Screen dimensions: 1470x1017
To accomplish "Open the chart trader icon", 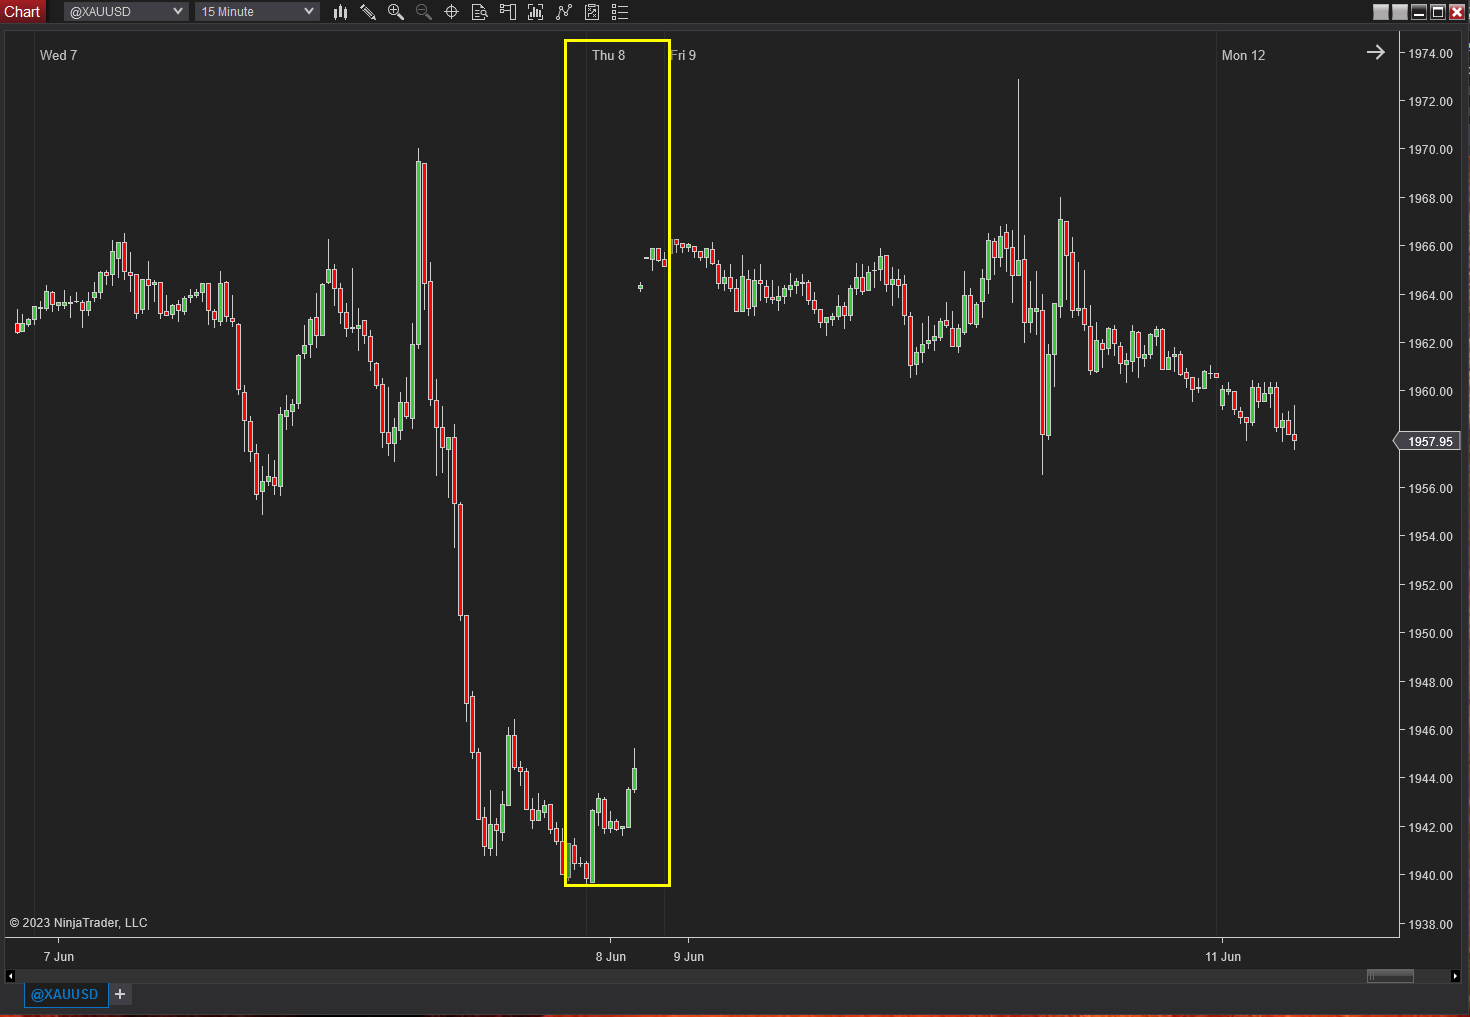I will coord(508,12).
